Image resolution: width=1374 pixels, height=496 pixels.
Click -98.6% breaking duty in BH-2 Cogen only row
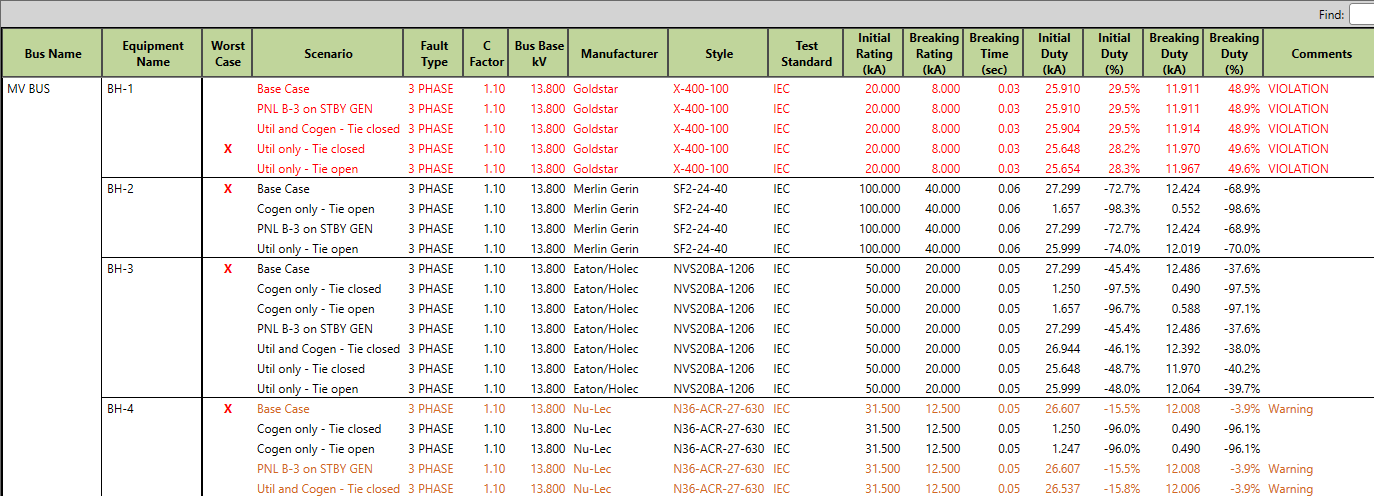[x=1240, y=209]
